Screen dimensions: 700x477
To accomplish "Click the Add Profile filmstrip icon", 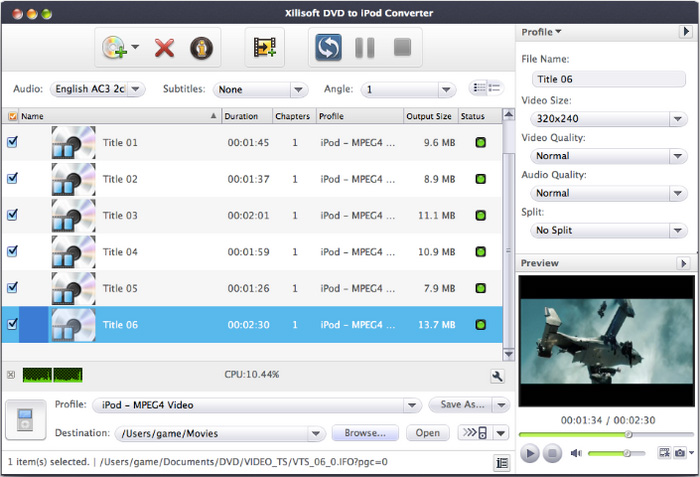I will pos(265,47).
